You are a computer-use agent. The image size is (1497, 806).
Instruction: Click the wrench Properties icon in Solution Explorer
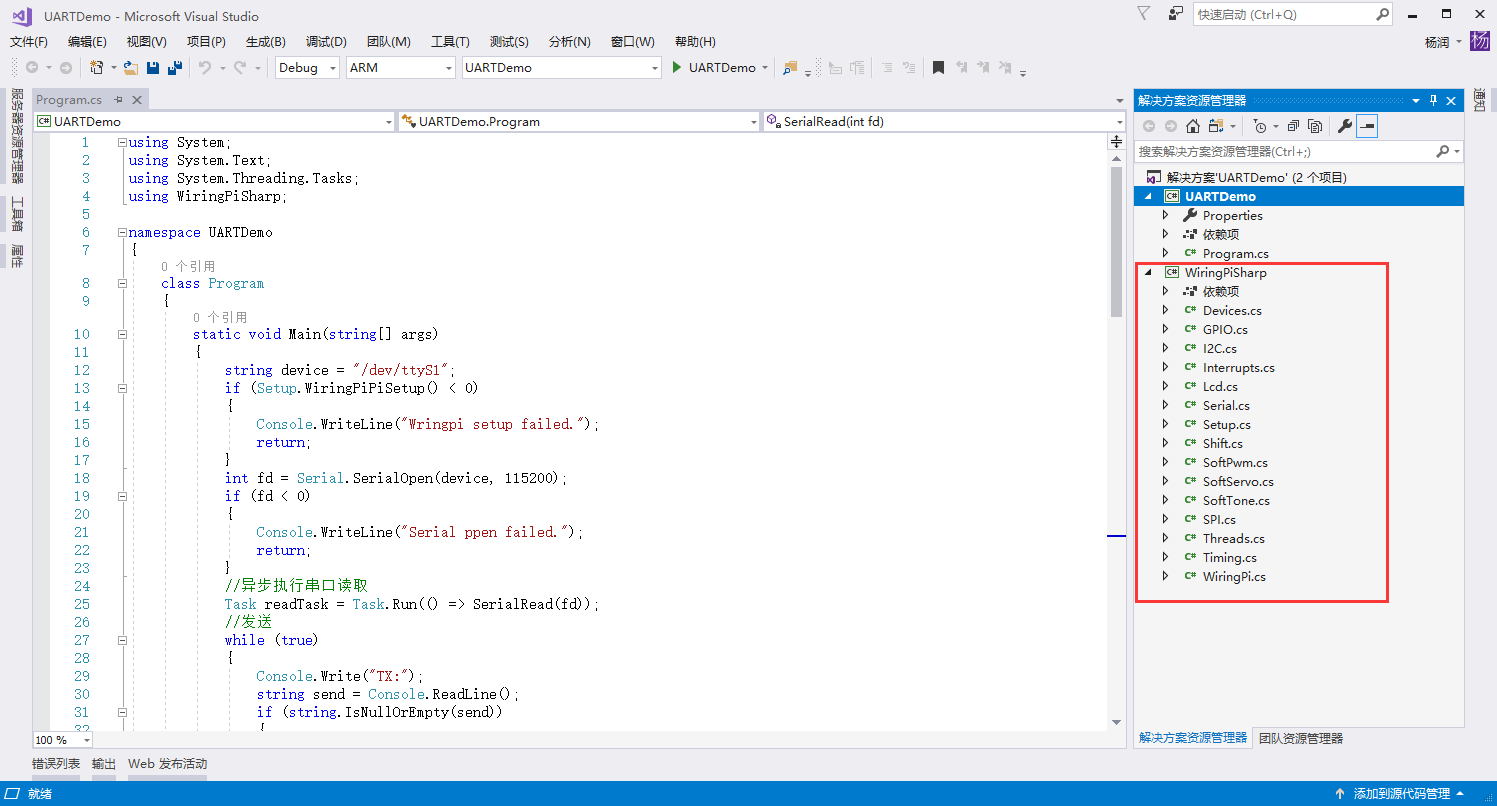click(x=1345, y=126)
